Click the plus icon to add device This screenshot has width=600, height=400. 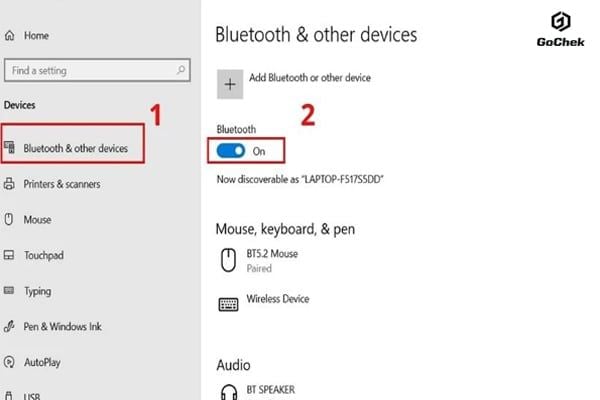click(230, 84)
